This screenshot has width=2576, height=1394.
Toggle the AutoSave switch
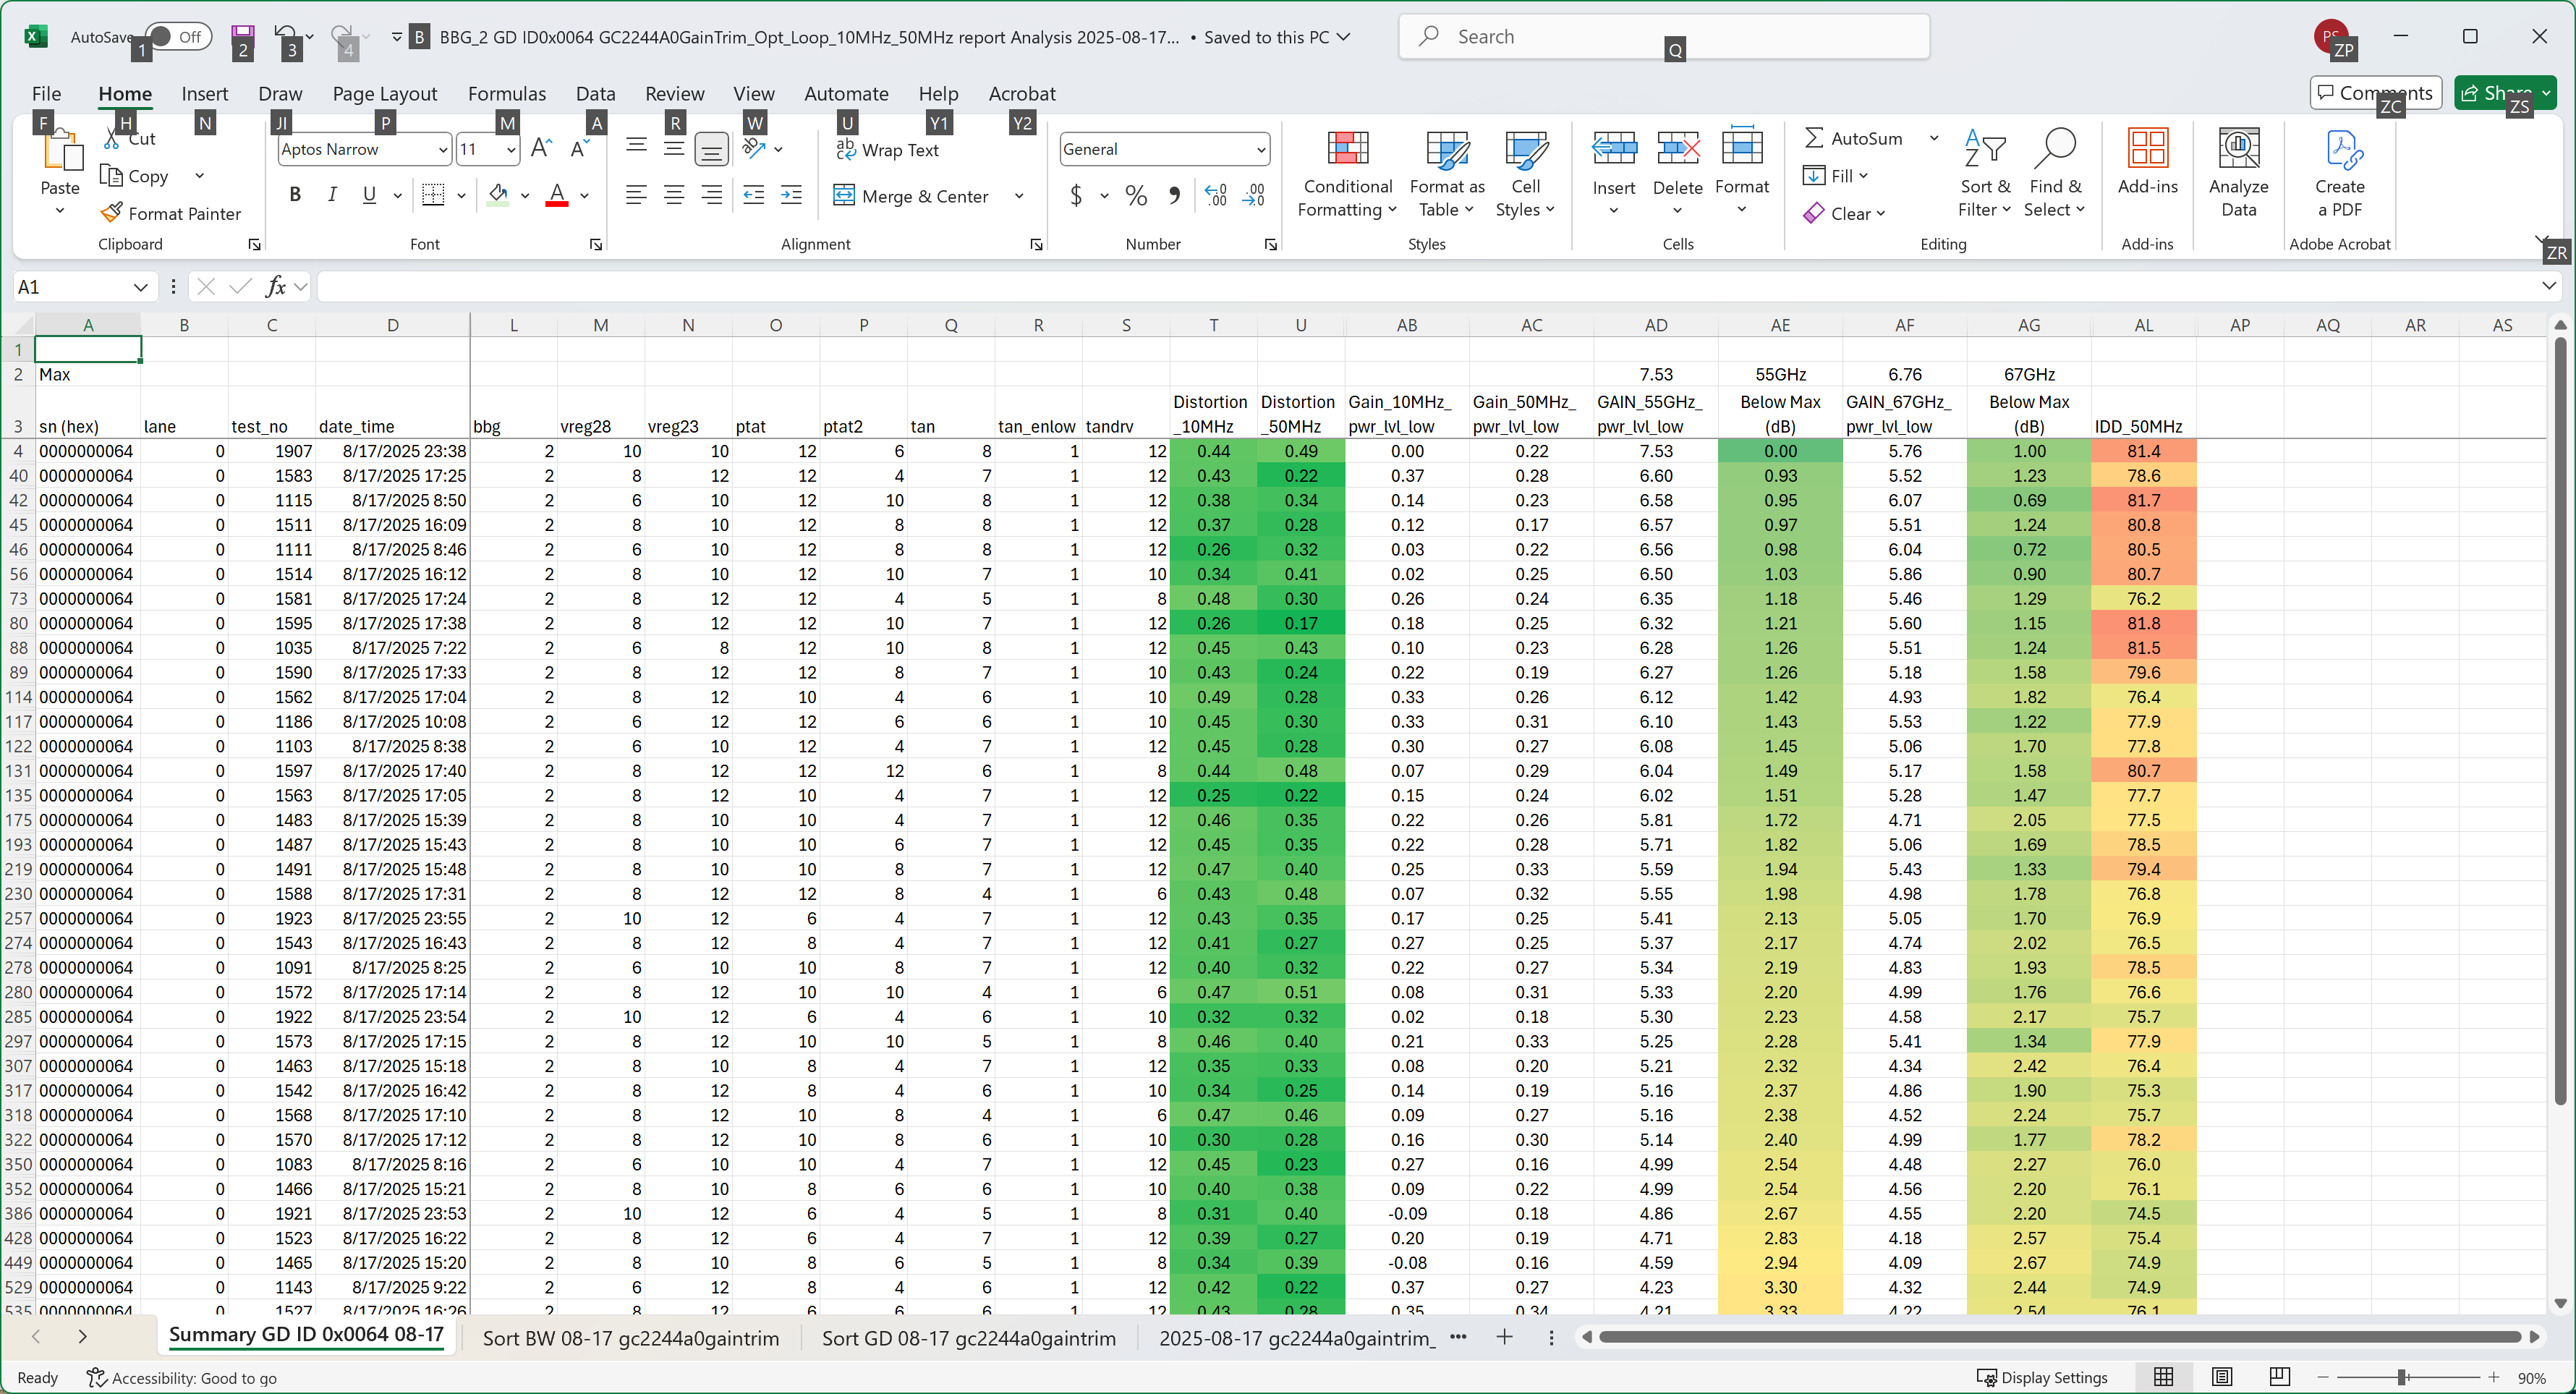pyautogui.click(x=179, y=37)
